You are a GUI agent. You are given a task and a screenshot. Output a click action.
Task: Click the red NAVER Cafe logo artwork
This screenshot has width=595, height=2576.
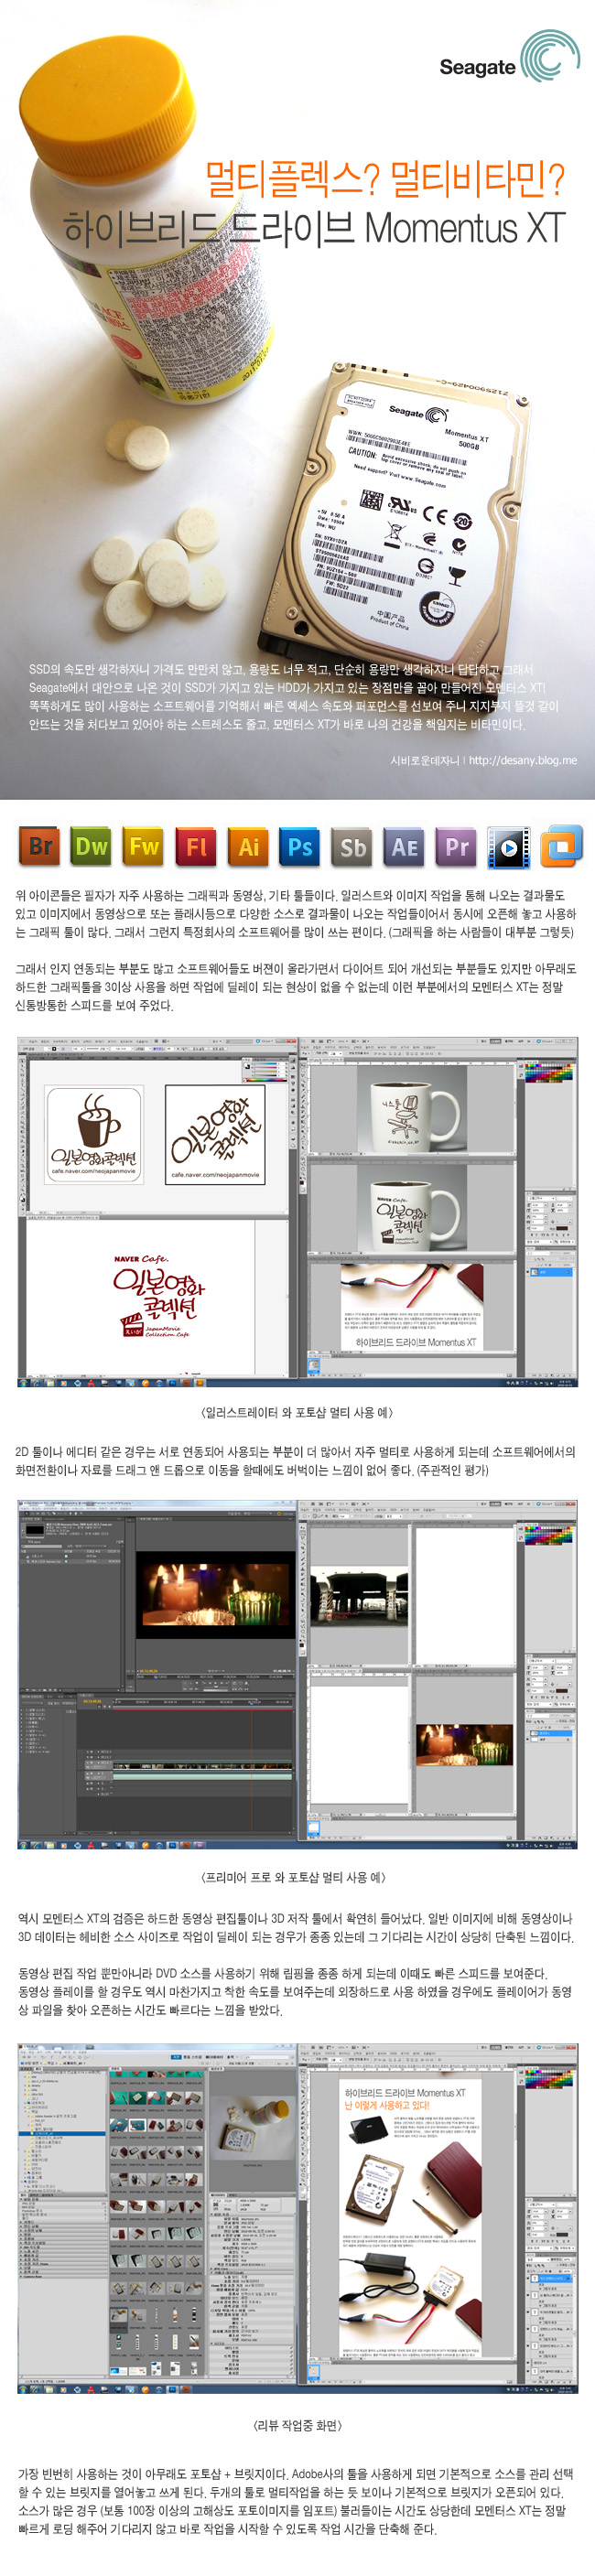coord(157,1297)
